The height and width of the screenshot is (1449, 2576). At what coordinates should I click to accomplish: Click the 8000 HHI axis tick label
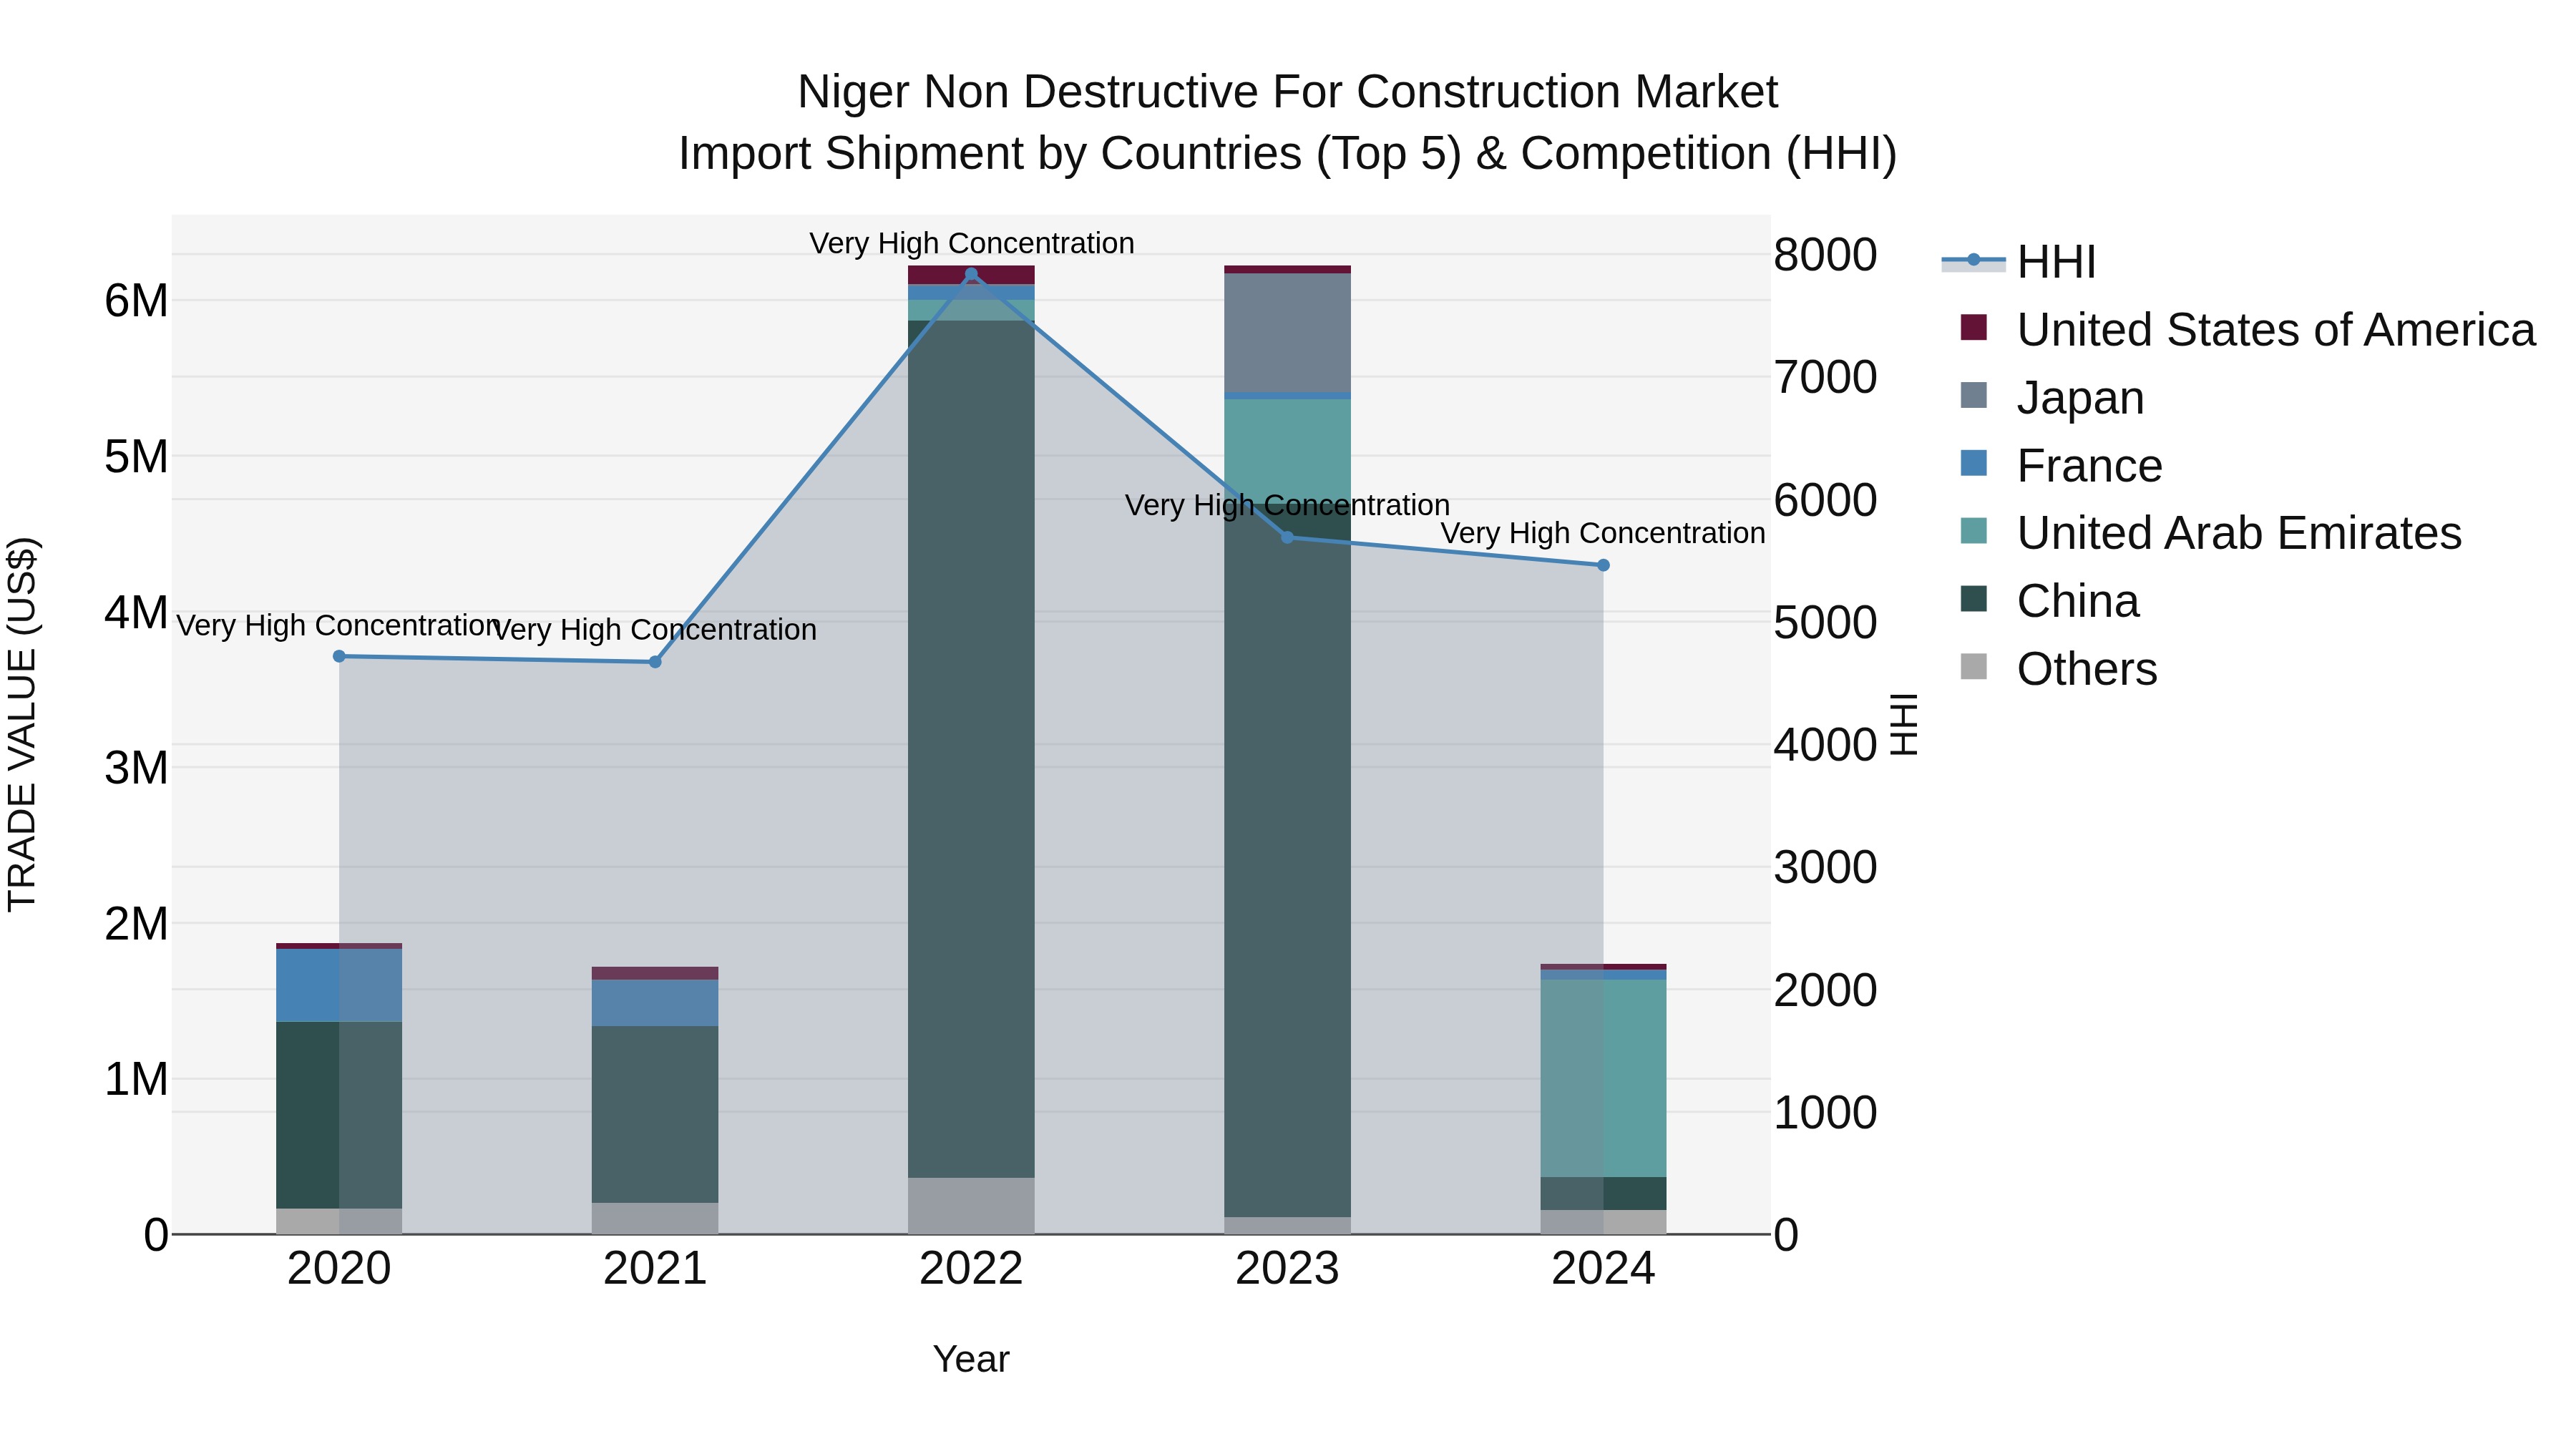point(1825,255)
